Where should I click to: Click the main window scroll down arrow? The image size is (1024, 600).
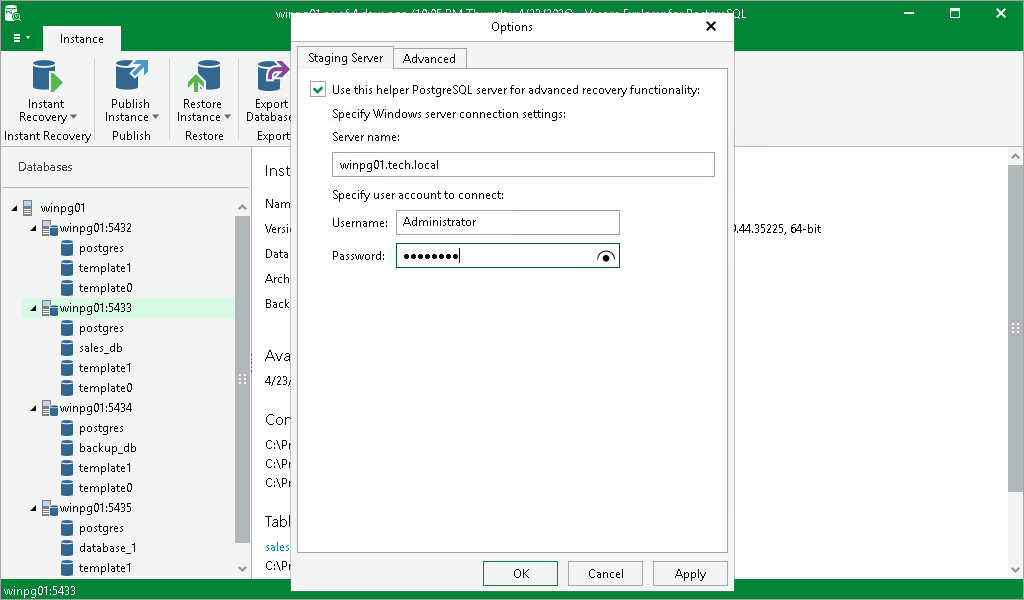[x=1015, y=569]
